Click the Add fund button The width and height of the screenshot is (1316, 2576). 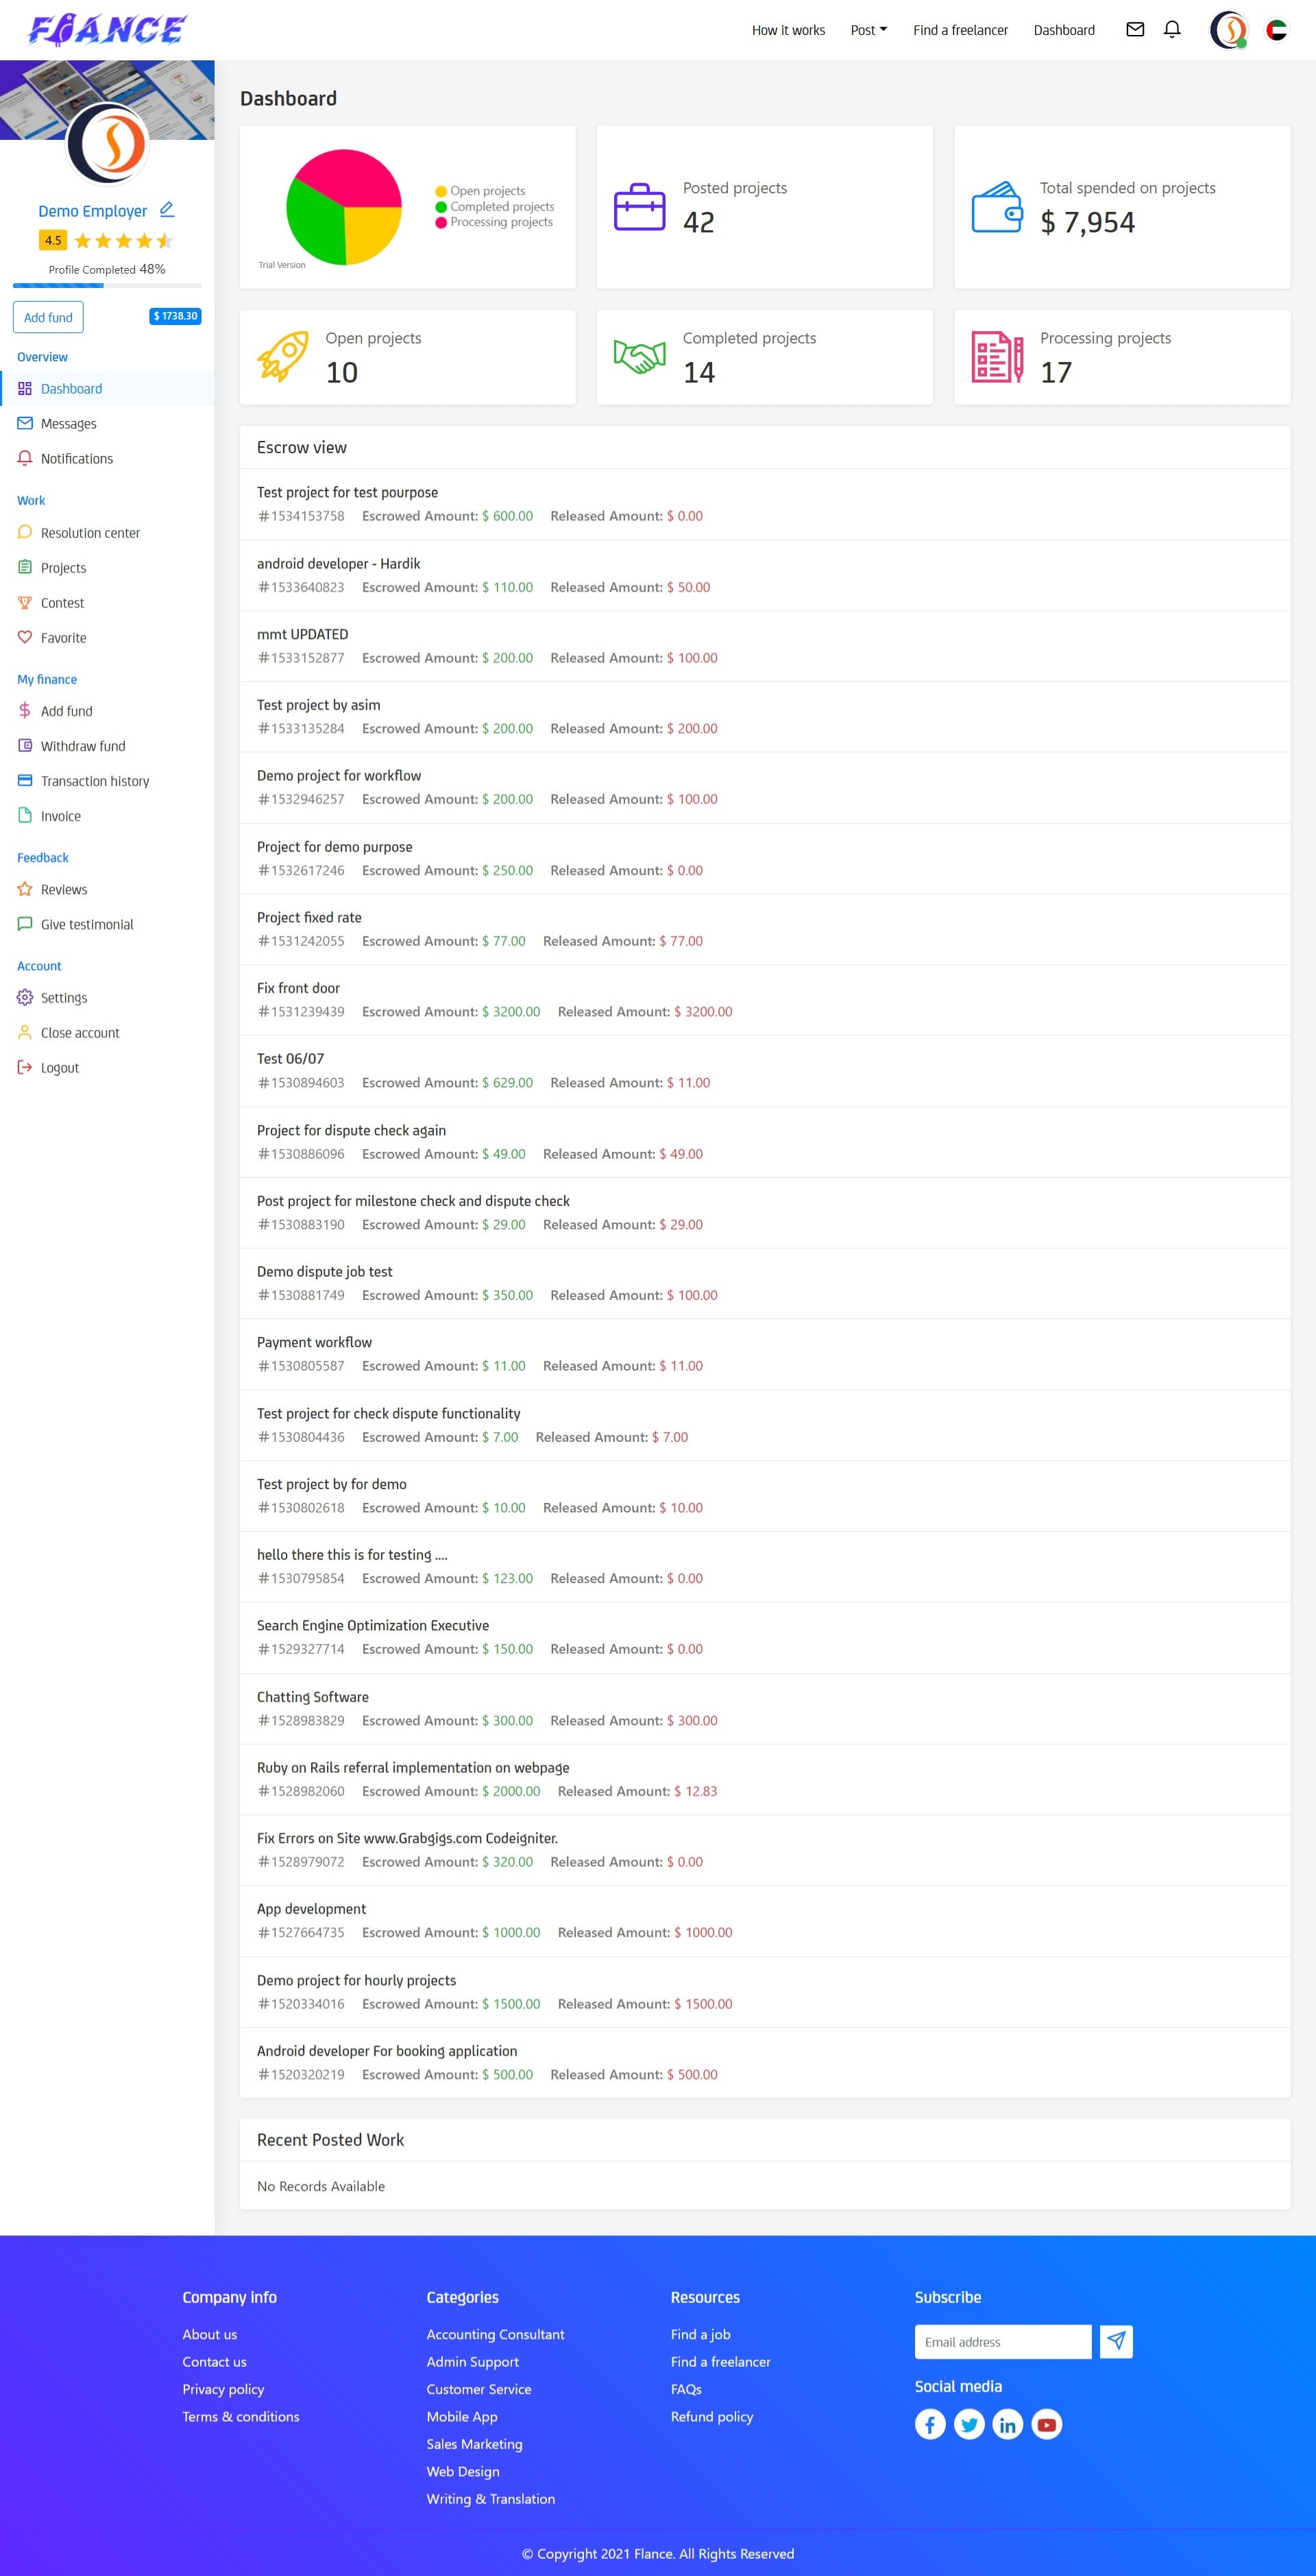pos(48,317)
